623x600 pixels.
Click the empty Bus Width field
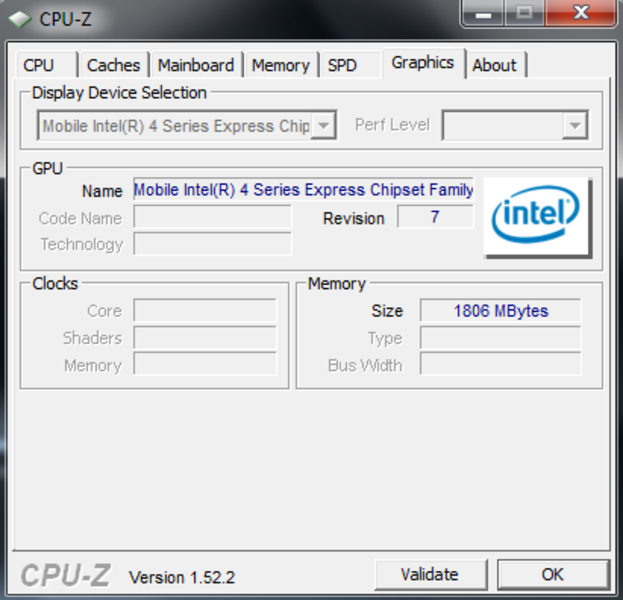(x=501, y=364)
